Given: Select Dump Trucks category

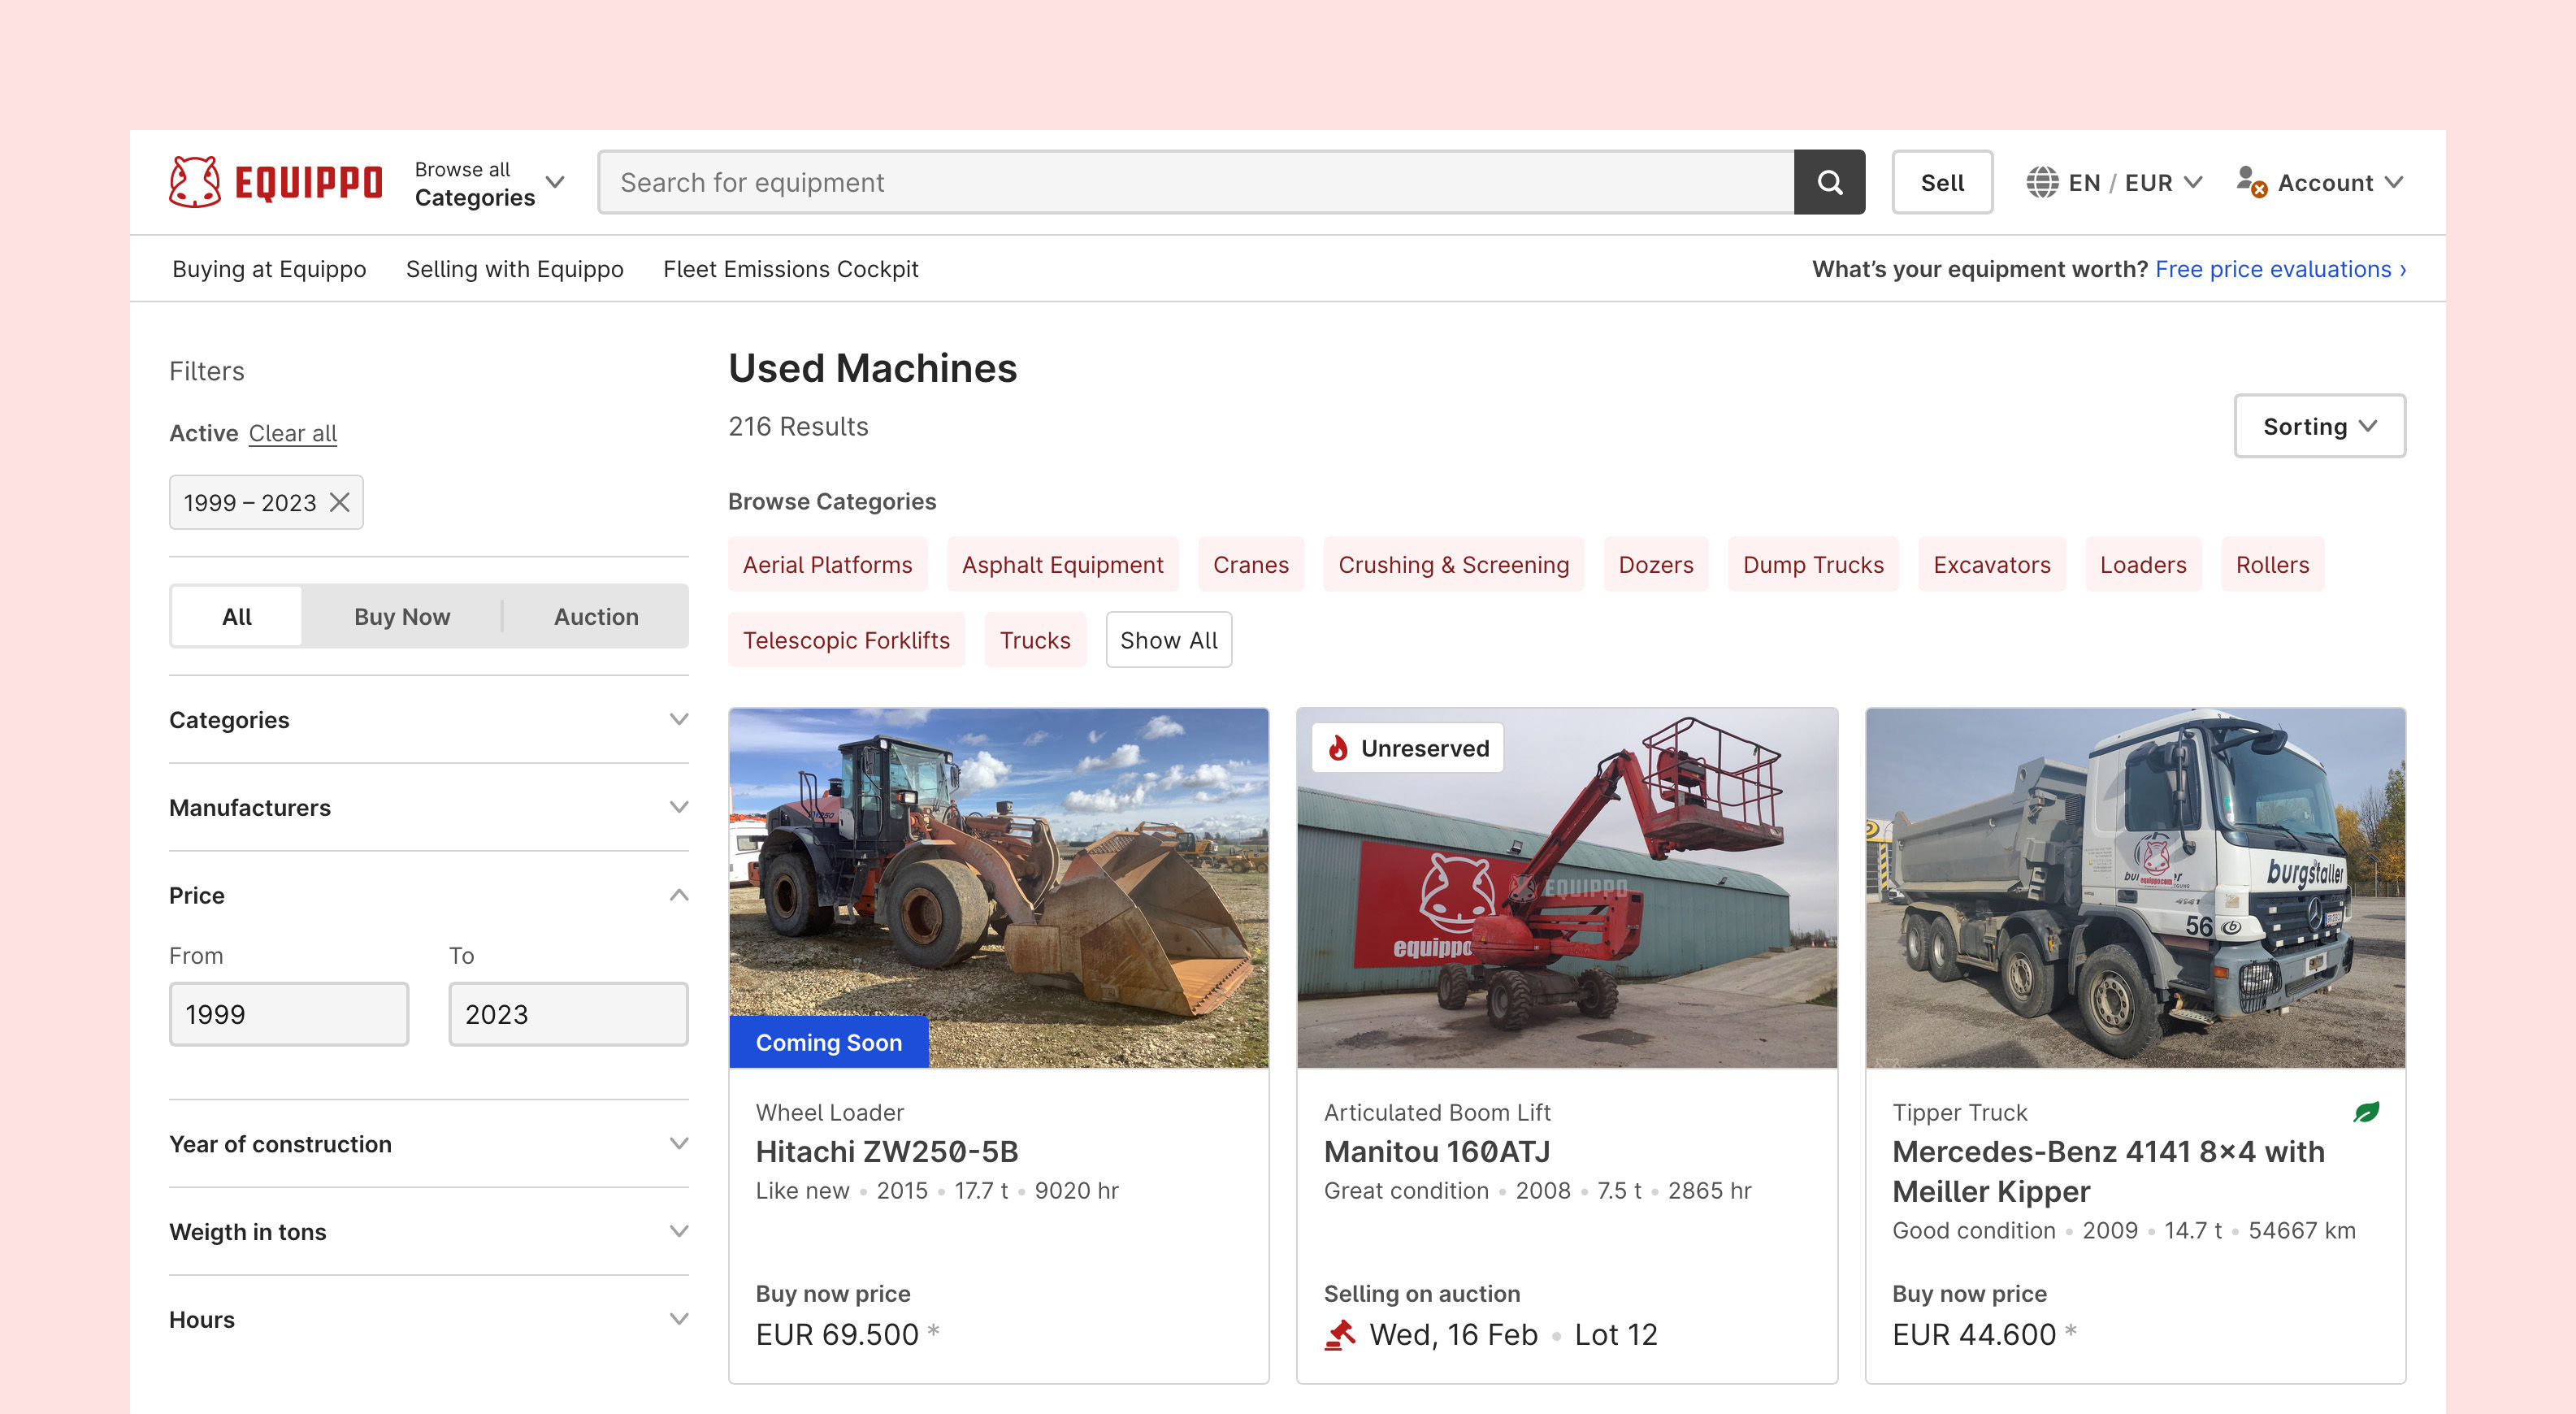Looking at the screenshot, I should (1813, 565).
